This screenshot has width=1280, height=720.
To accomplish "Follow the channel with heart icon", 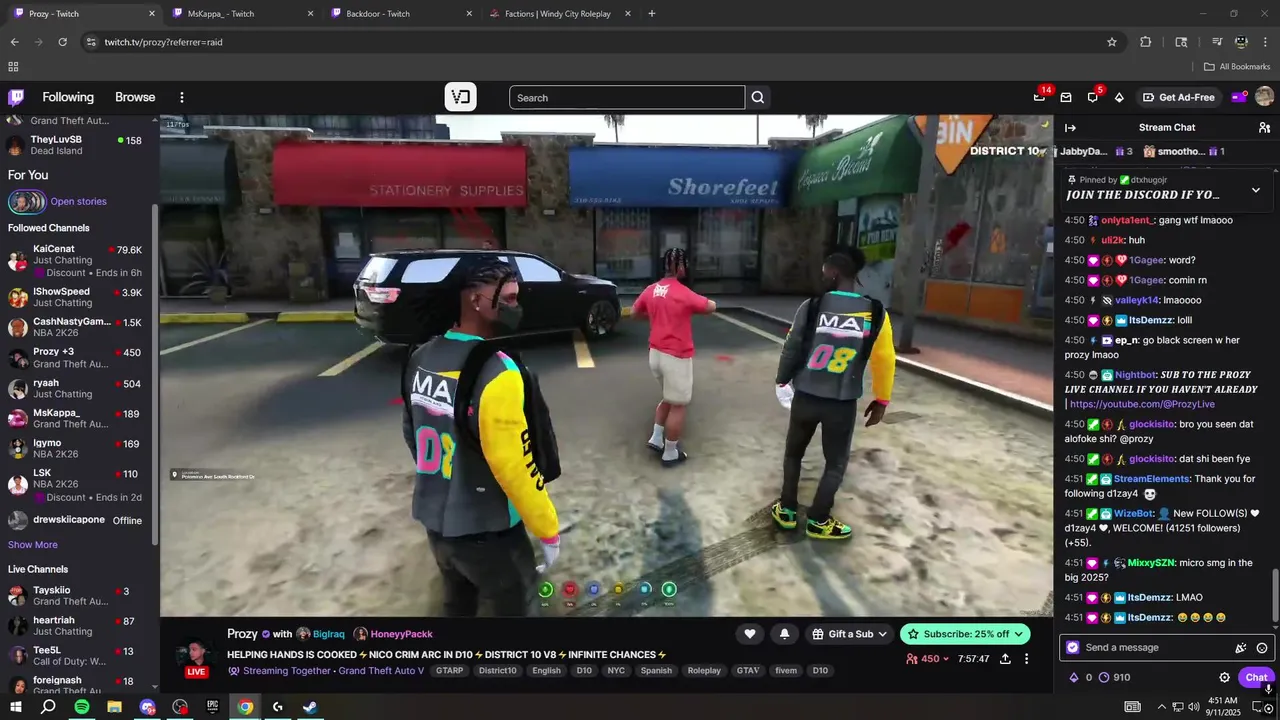I will pyautogui.click(x=749, y=633).
